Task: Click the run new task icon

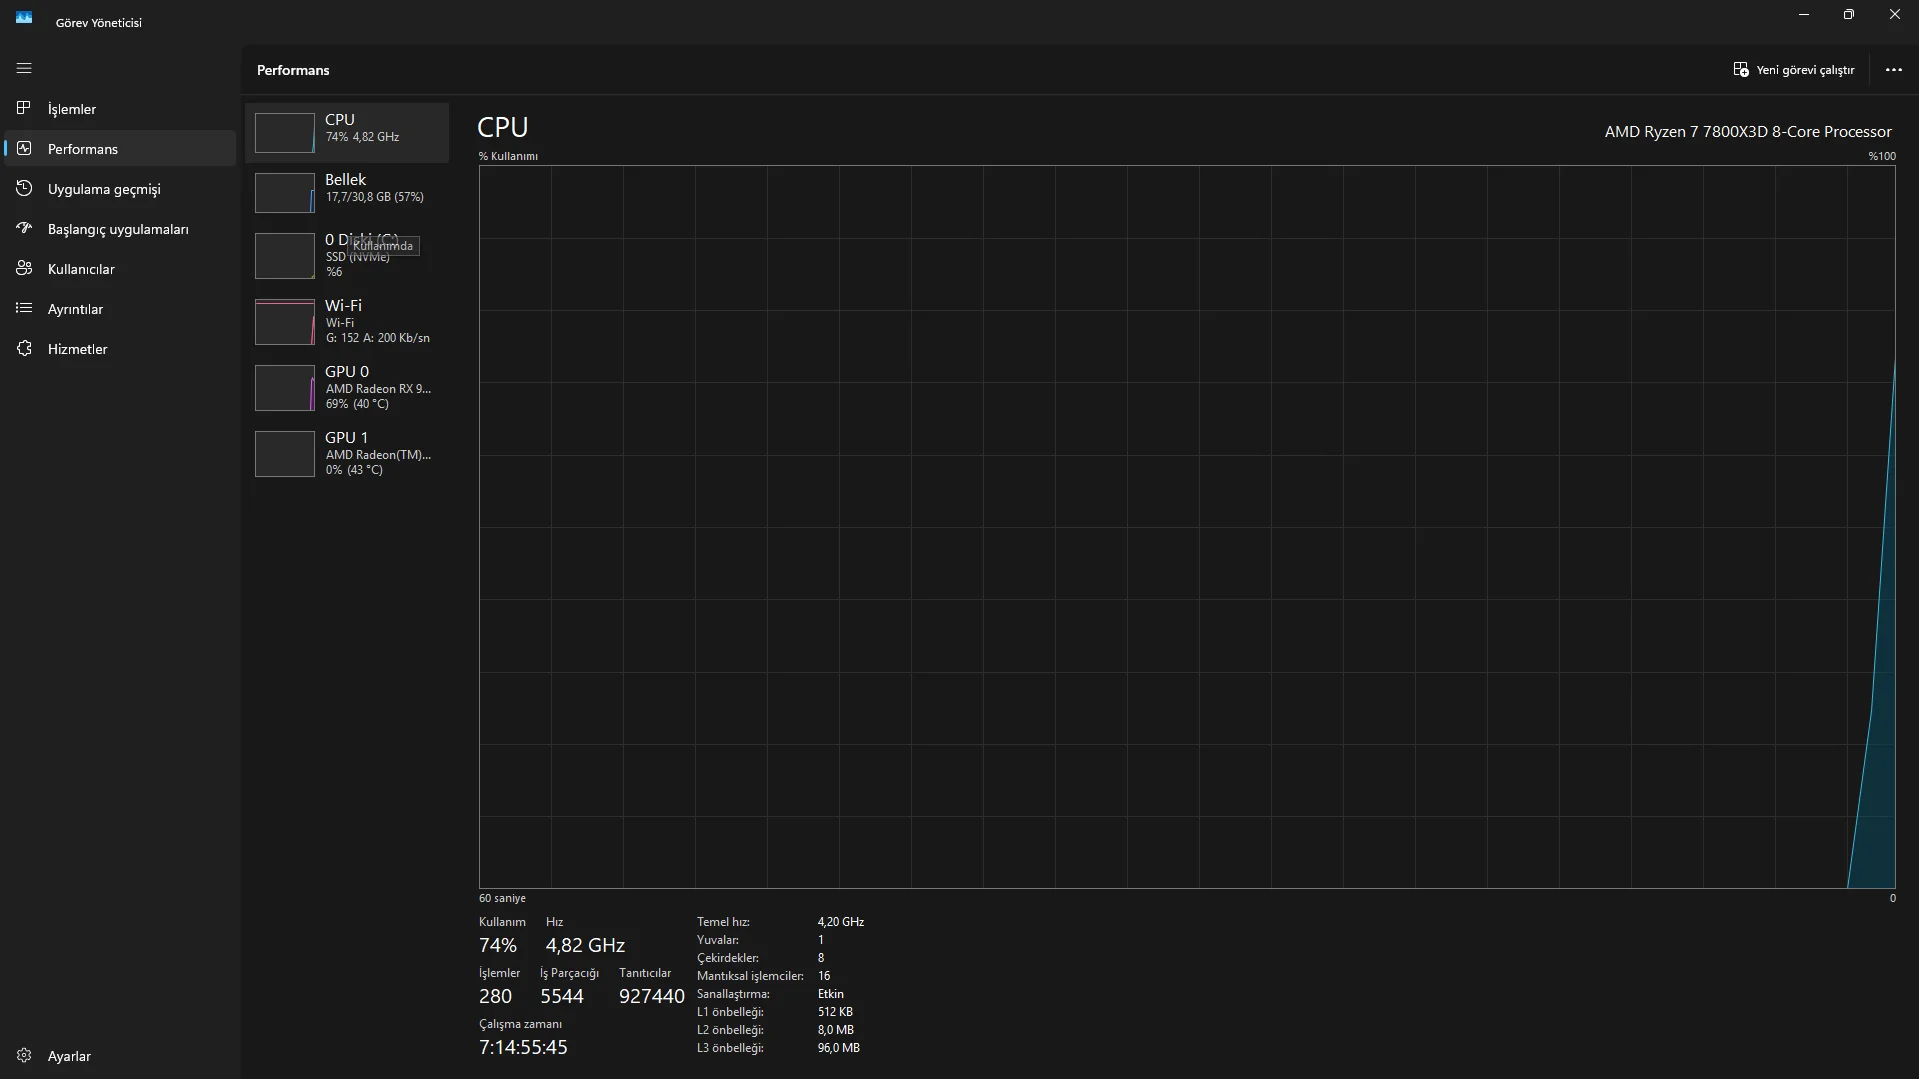Action: pos(1741,69)
